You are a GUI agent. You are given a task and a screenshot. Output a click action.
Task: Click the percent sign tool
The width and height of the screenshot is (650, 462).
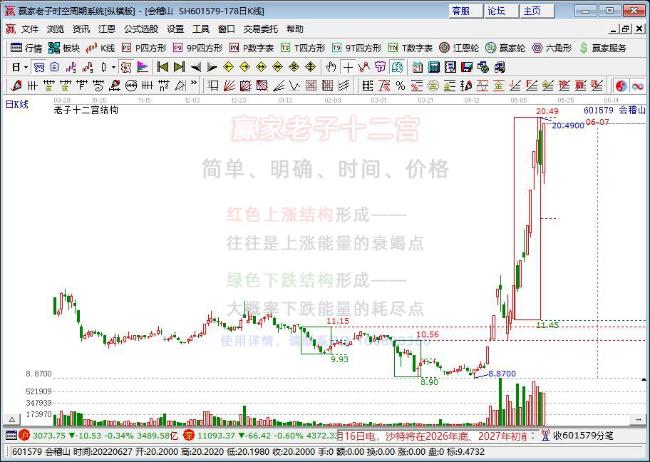[400, 86]
